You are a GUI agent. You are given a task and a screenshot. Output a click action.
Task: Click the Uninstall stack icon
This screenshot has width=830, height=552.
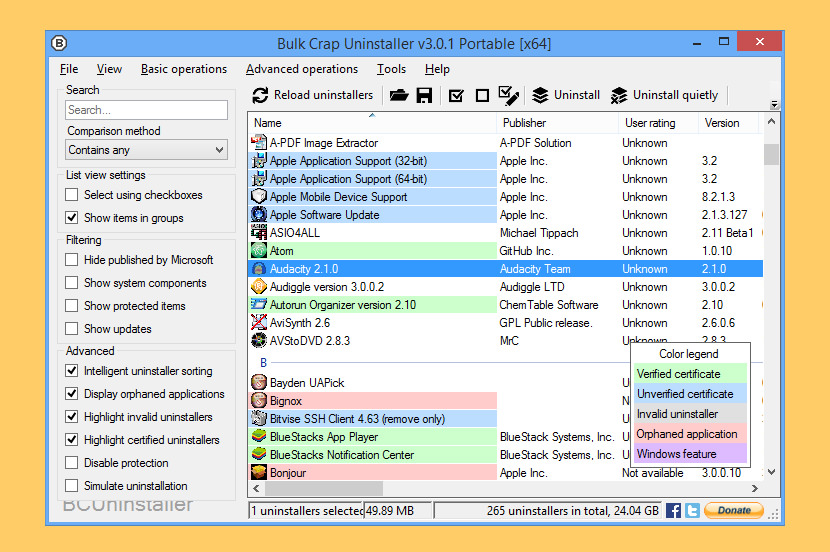click(x=540, y=95)
